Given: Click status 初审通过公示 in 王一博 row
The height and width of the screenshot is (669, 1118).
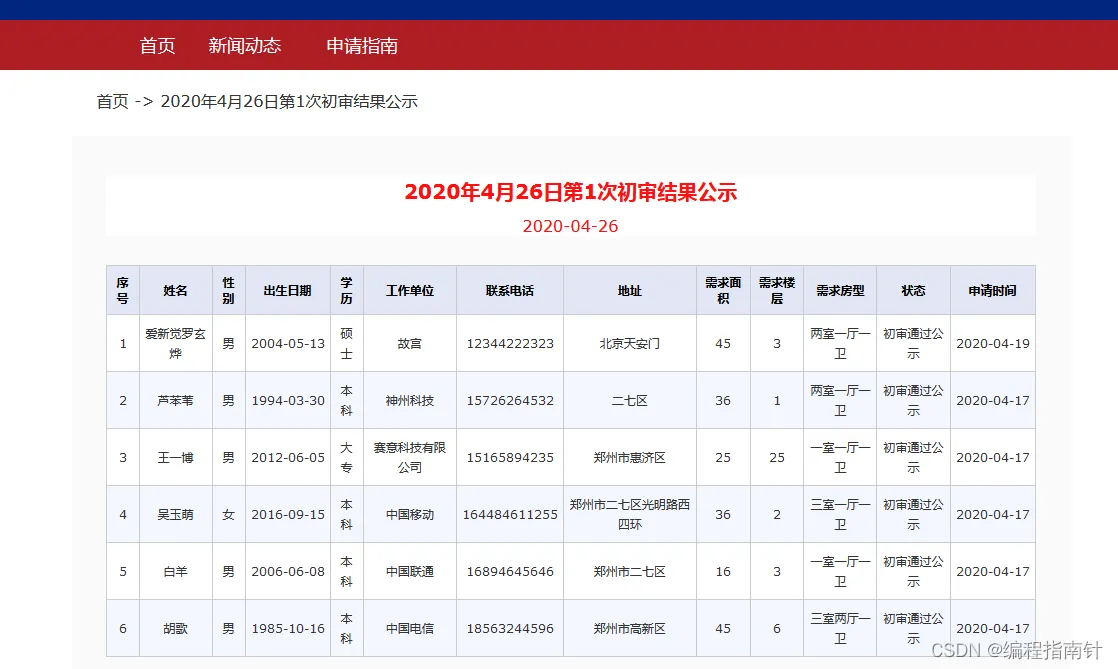Looking at the screenshot, I should (913, 457).
